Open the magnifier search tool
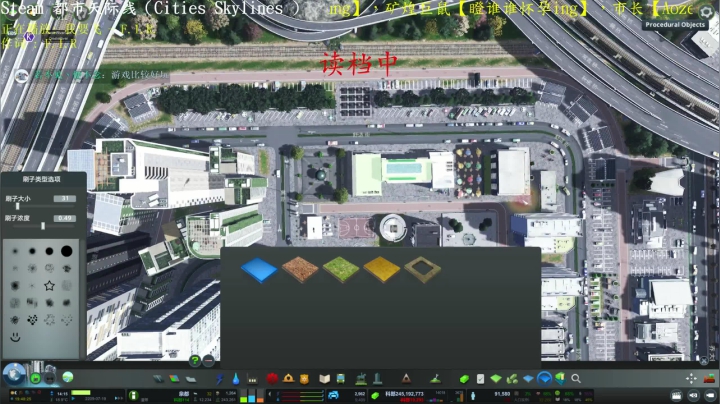 (x=576, y=379)
